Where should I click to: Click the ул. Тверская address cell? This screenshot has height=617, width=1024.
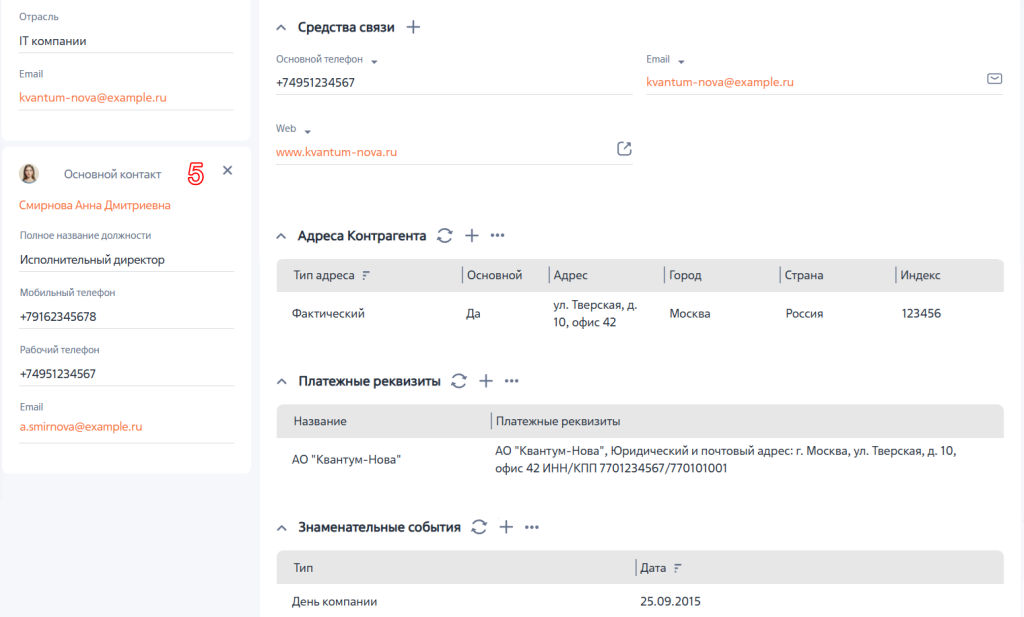click(595, 313)
